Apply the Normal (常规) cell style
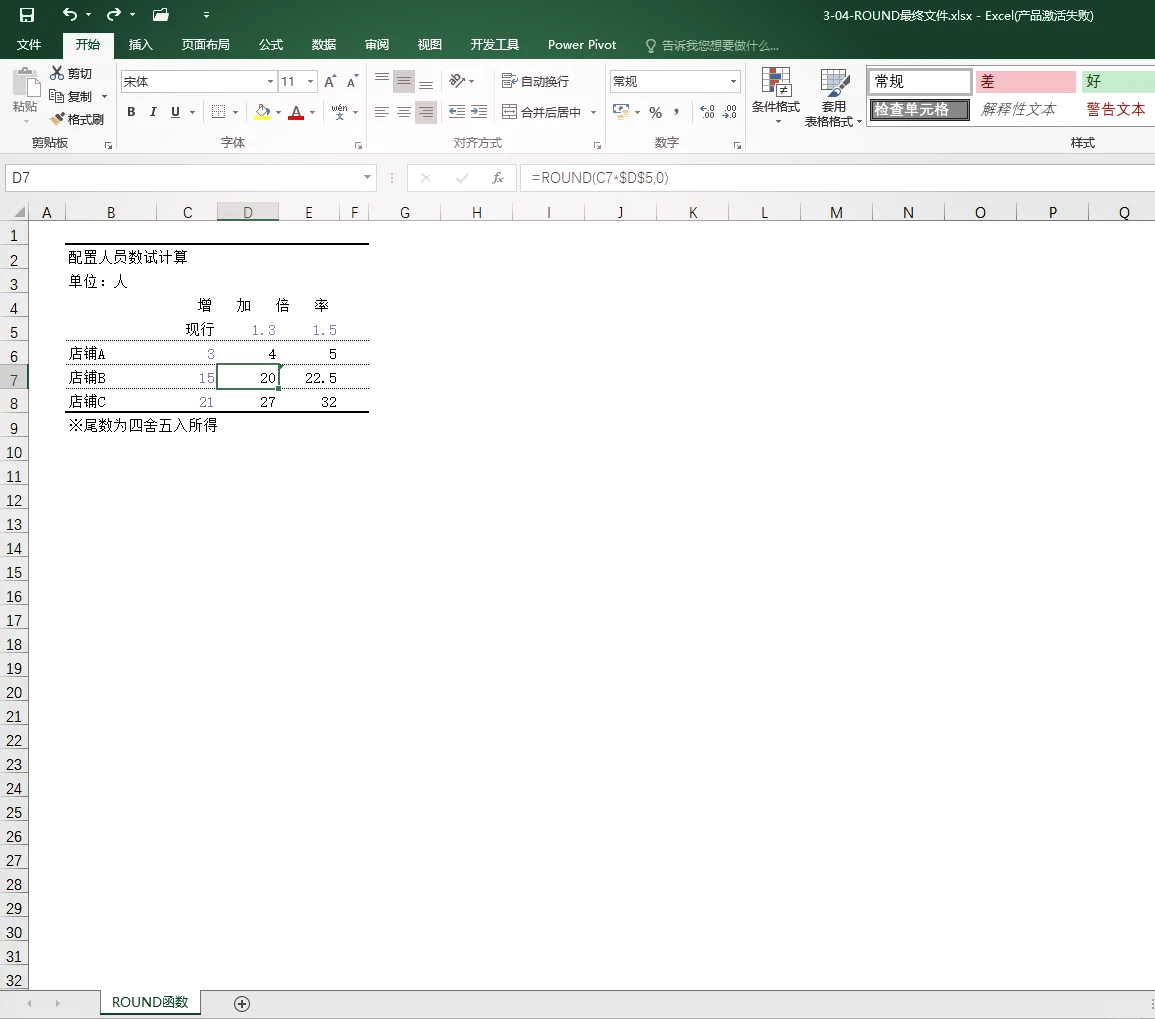This screenshot has width=1155, height=1019. pos(919,81)
